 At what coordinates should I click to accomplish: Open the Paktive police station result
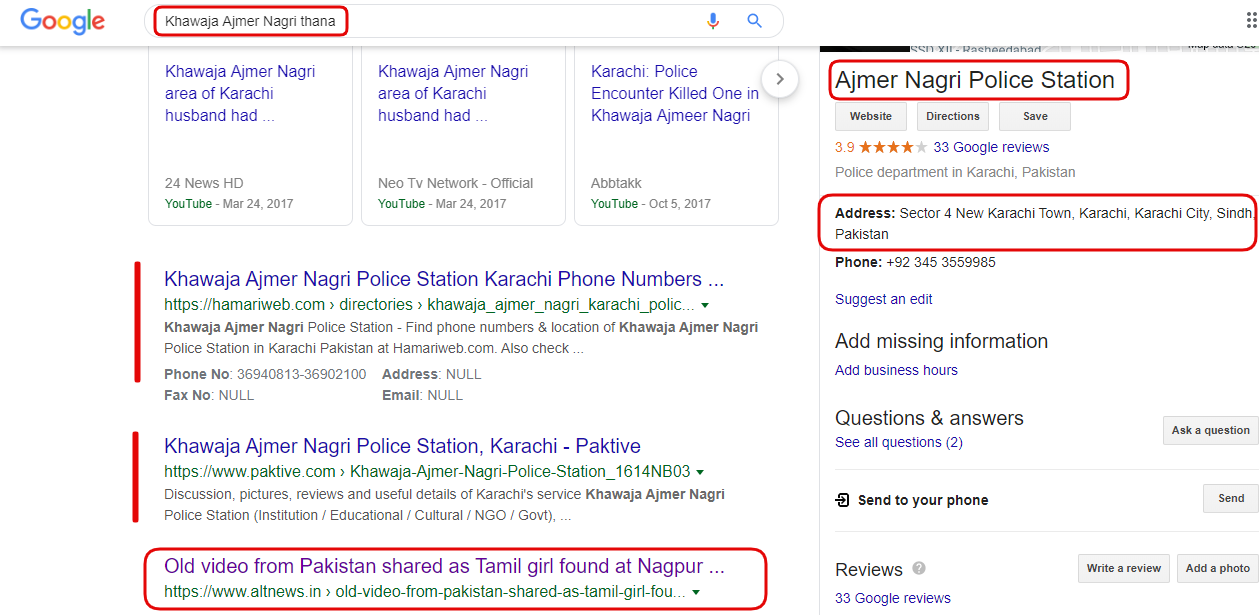402,446
